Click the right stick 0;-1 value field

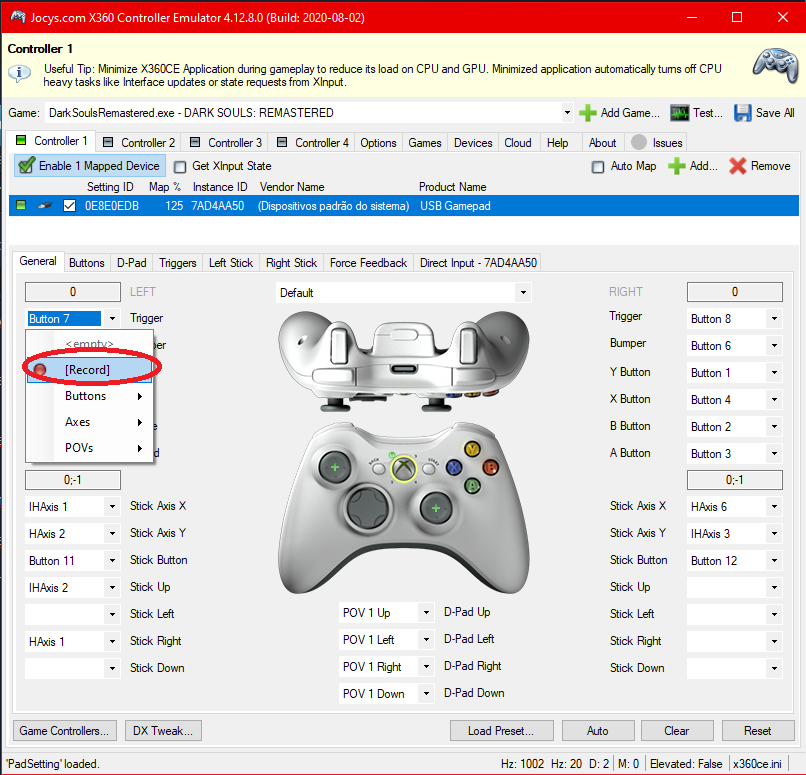click(x=735, y=479)
